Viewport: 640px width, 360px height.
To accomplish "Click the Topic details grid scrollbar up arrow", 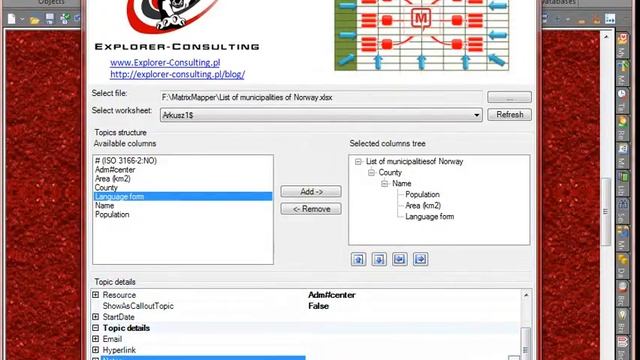I will point(526,295).
